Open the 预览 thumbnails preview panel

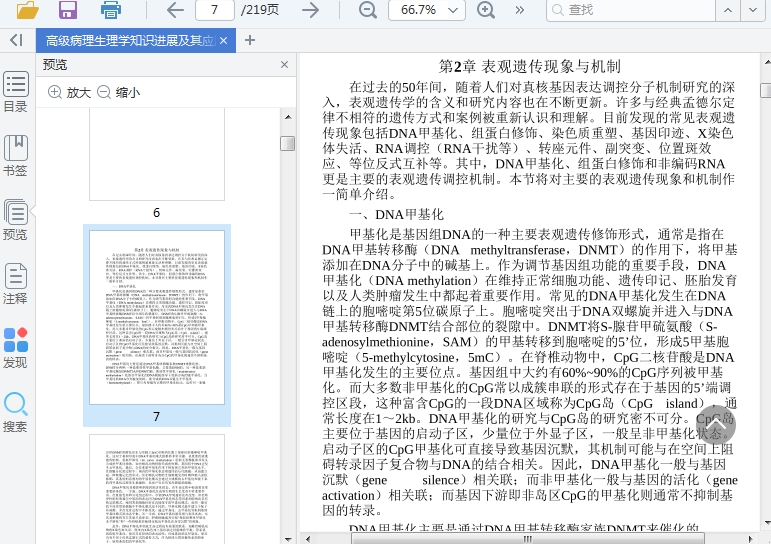pos(16,220)
